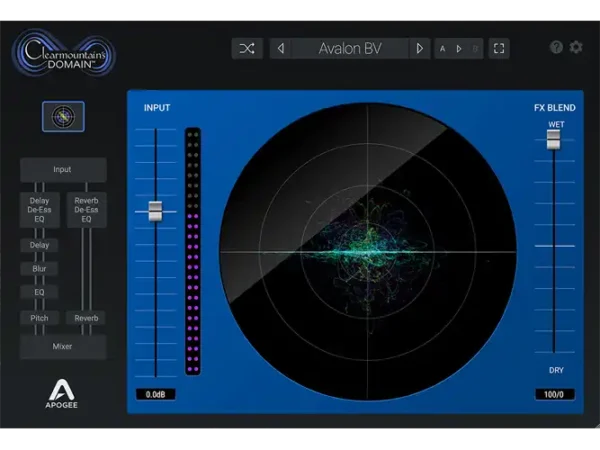Open the help question mark icon

tap(556, 47)
